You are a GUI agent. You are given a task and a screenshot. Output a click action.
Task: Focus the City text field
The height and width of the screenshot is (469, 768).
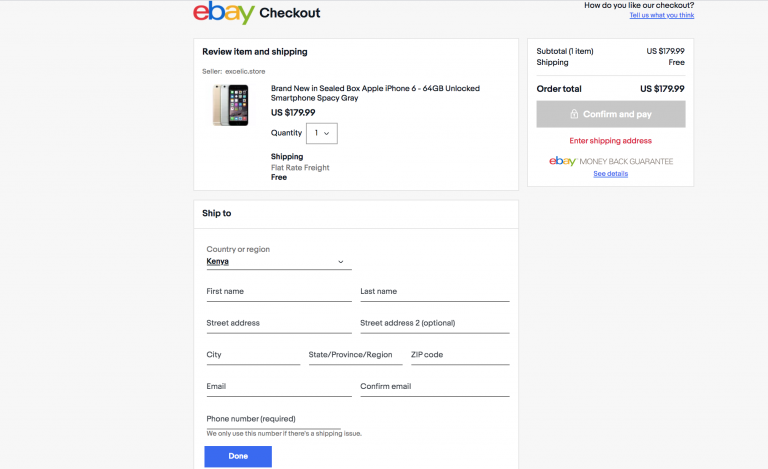(253, 356)
